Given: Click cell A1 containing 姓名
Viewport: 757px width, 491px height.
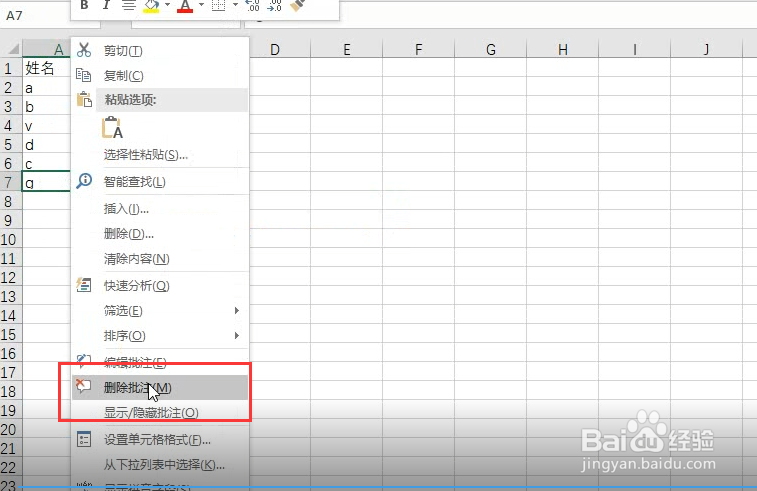Looking at the screenshot, I should click(47, 68).
